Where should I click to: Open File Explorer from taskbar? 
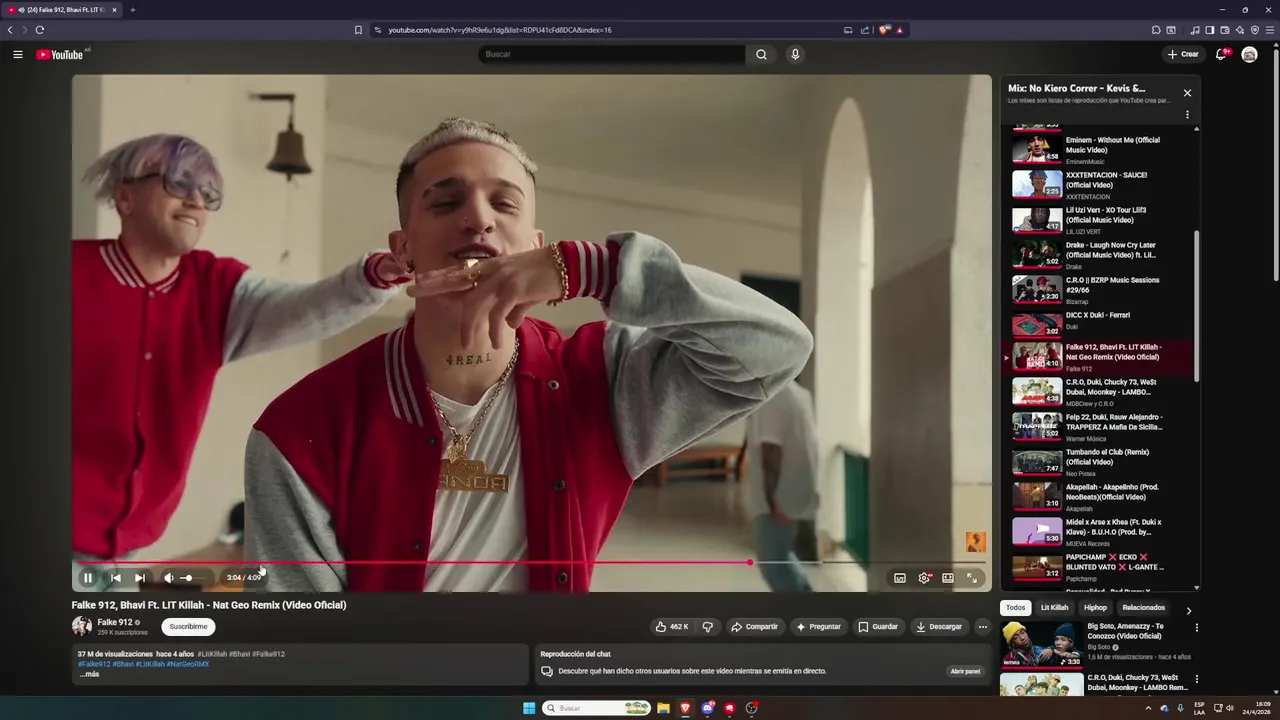tap(663, 708)
